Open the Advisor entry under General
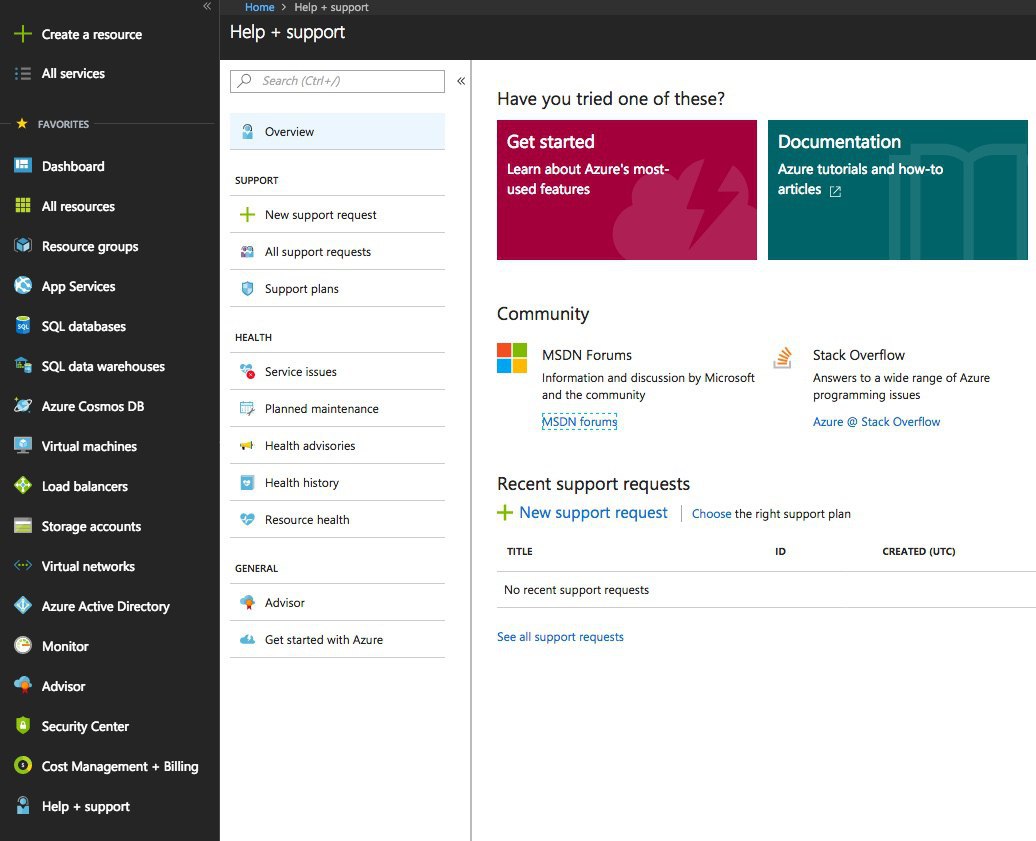Image resolution: width=1036 pixels, height=841 pixels. pyautogui.click(x=337, y=603)
